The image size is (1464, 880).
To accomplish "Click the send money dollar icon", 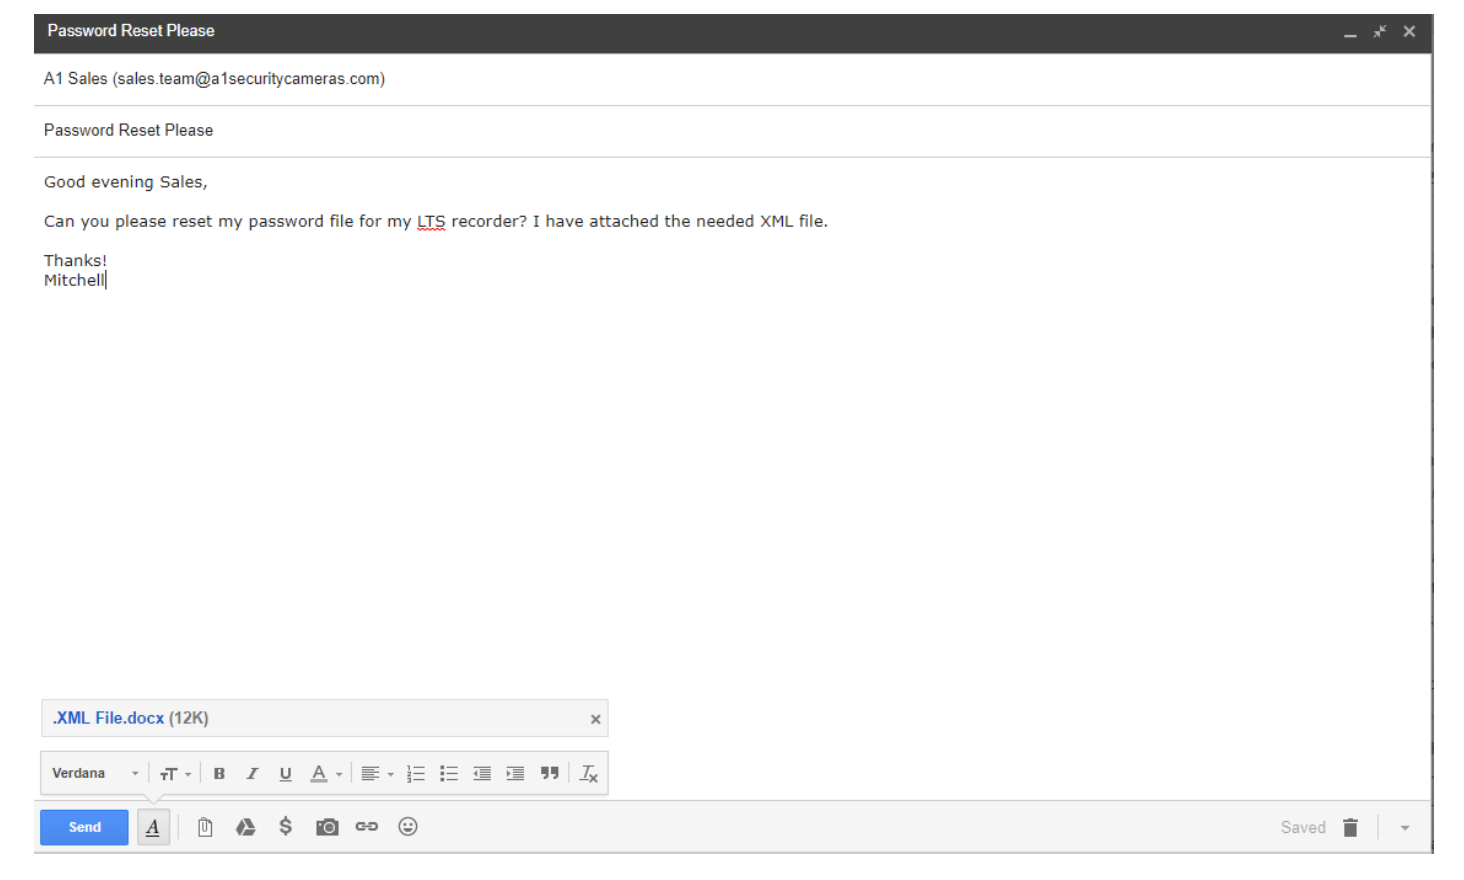I will pyautogui.click(x=286, y=827).
